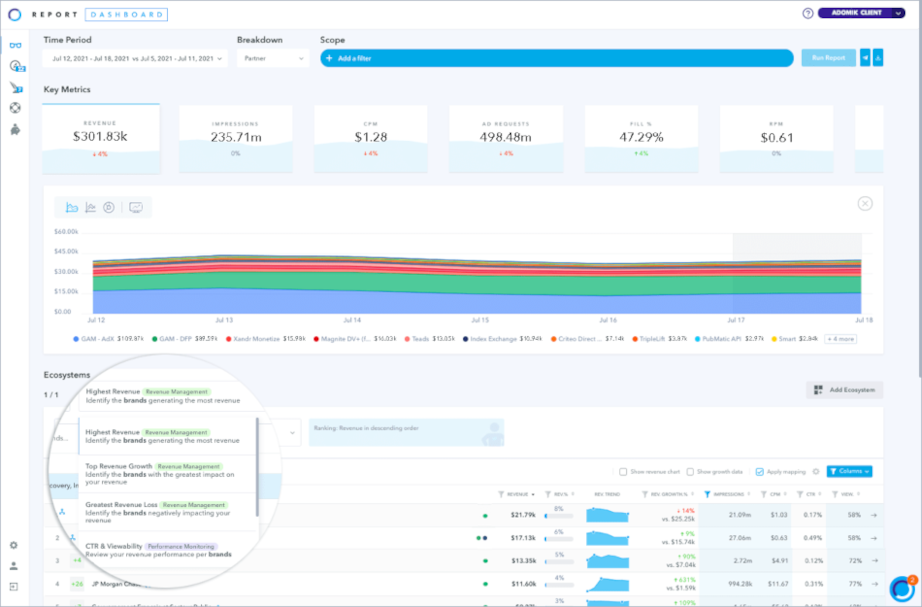Sort by Revenue column arrow
The width and height of the screenshot is (922, 607).
(x=533, y=495)
